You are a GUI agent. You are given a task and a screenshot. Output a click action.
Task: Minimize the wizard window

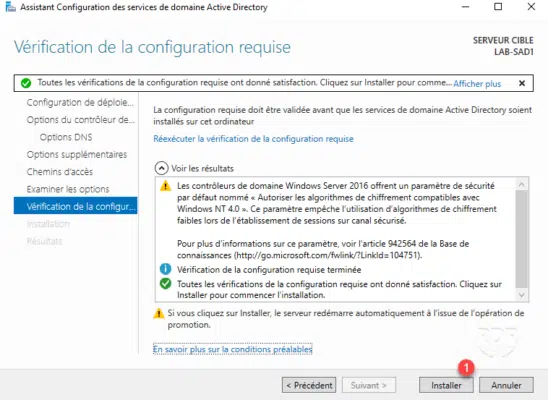coord(466,7)
